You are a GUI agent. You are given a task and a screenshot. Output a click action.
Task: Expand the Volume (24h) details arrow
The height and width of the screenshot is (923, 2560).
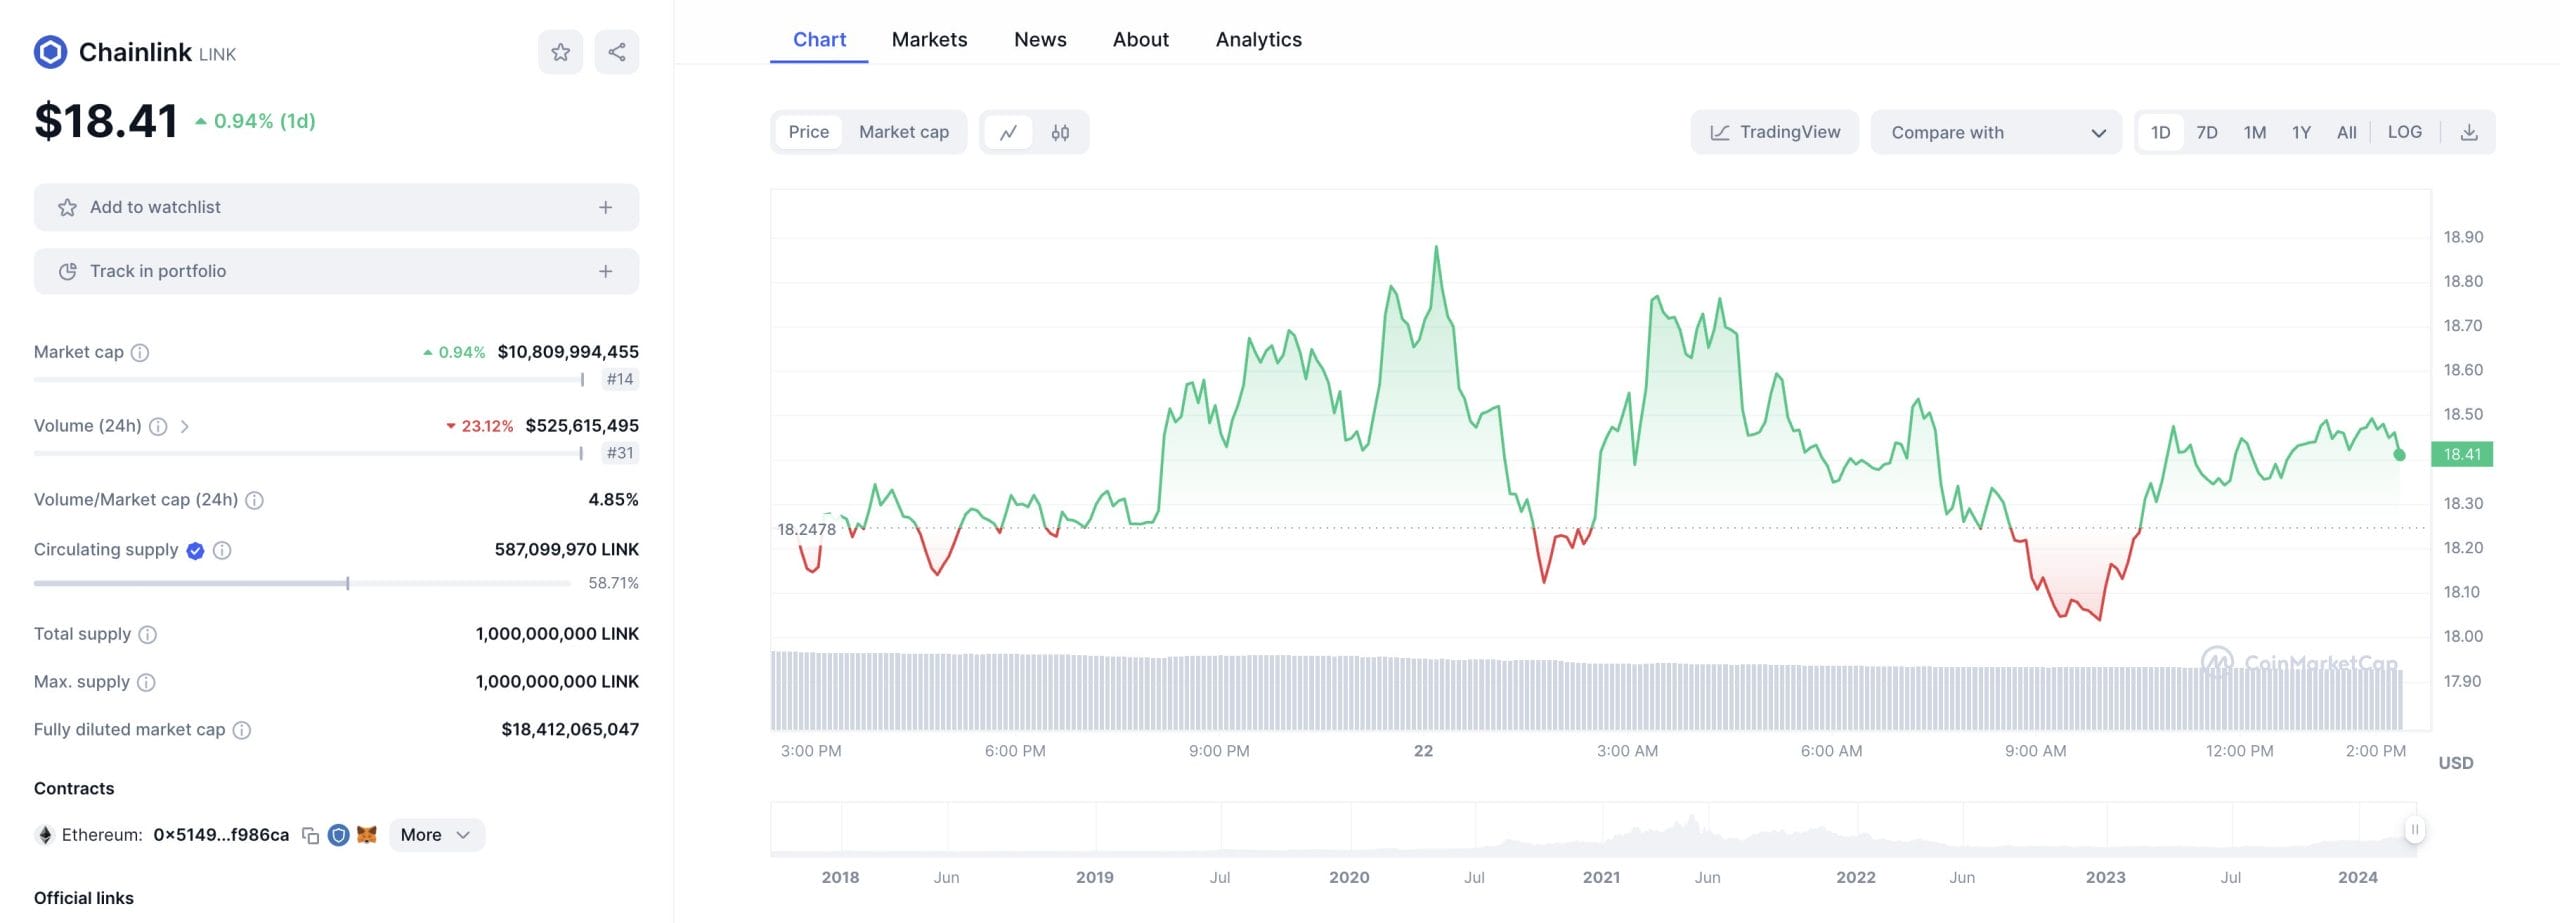(185, 425)
